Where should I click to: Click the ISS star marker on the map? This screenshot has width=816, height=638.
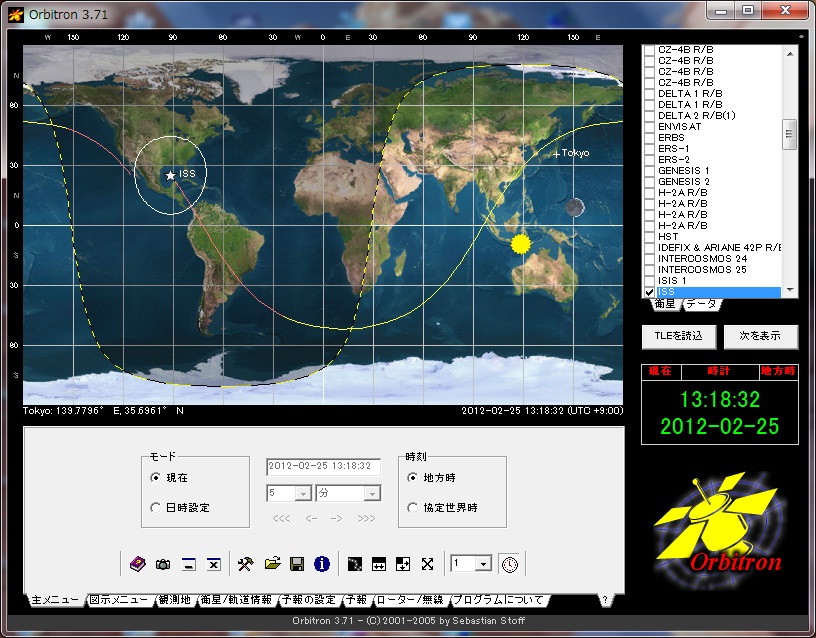point(170,175)
